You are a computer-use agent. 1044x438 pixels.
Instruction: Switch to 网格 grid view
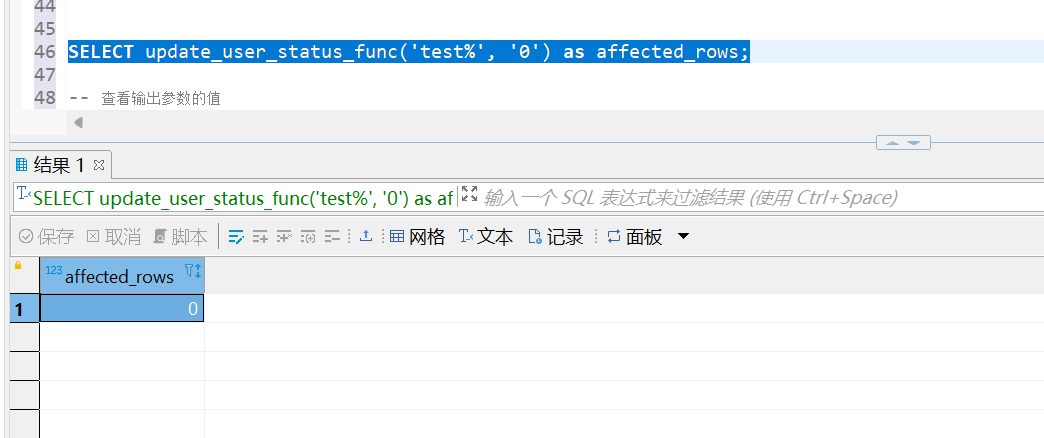pos(417,237)
